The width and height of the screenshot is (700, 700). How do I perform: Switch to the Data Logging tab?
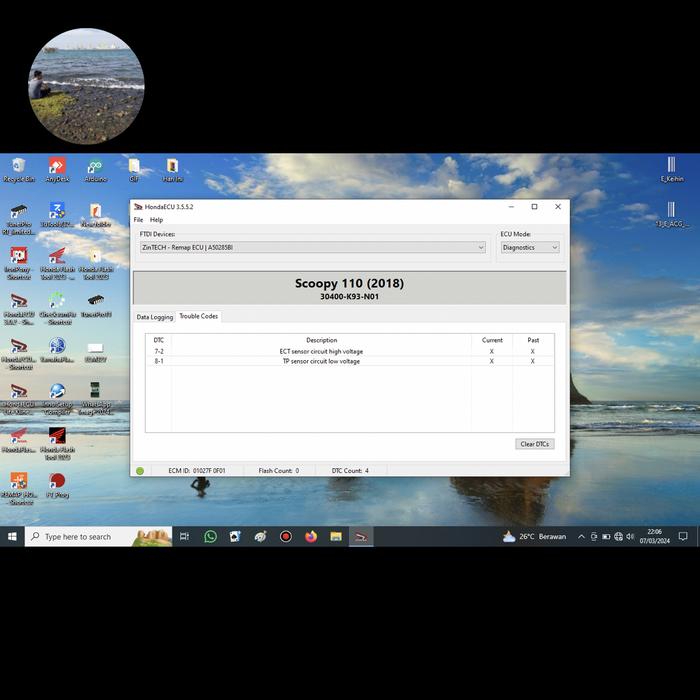tap(155, 317)
